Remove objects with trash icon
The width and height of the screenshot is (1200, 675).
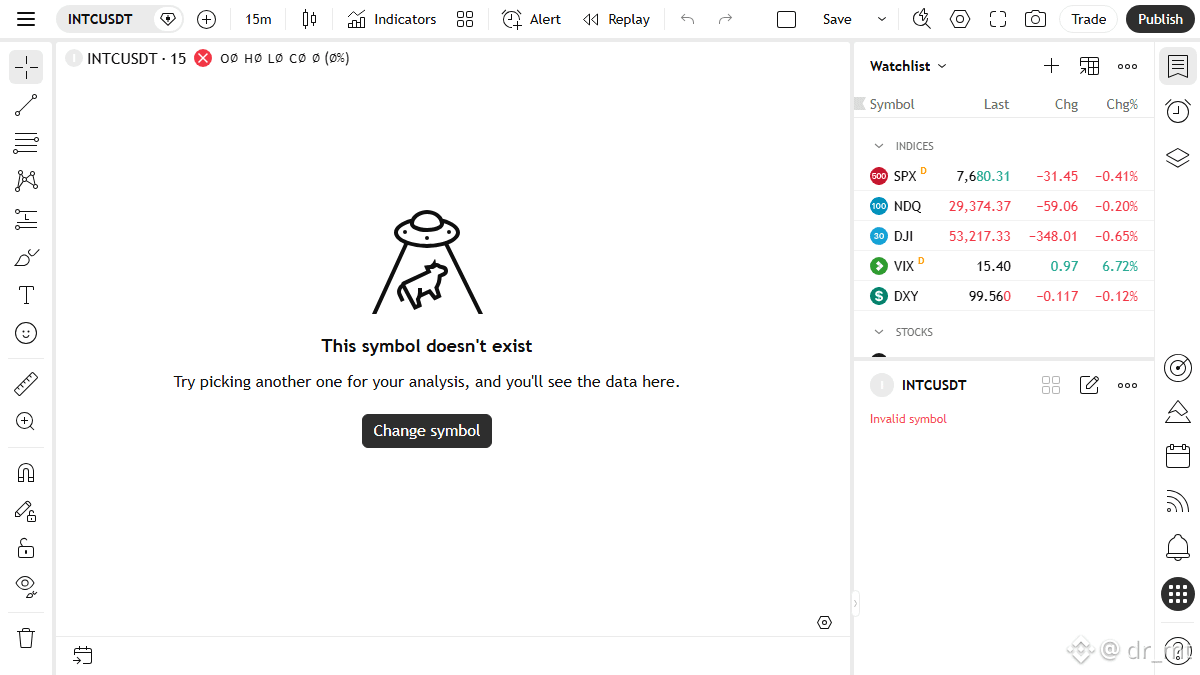26,637
